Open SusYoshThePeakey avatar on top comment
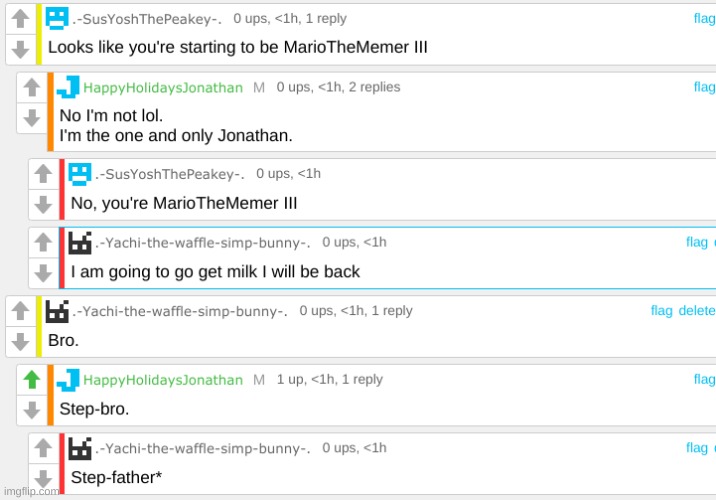Screen dimensions: 716x500 coord(57,19)
